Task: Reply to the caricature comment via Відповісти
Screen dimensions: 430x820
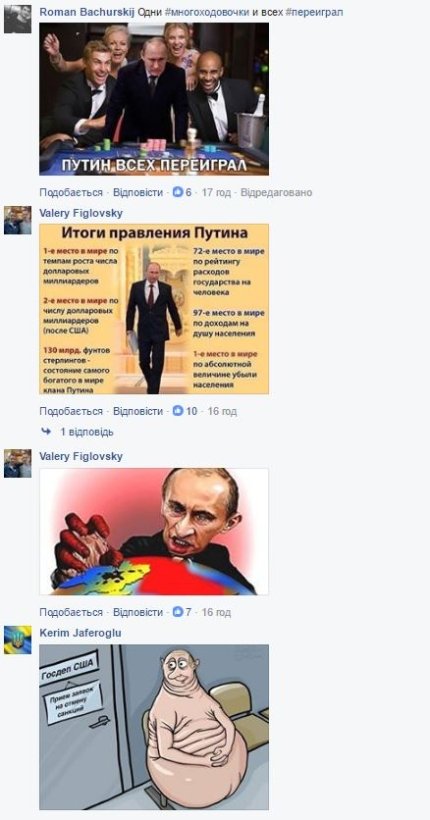Action: [x=138, y=612]
